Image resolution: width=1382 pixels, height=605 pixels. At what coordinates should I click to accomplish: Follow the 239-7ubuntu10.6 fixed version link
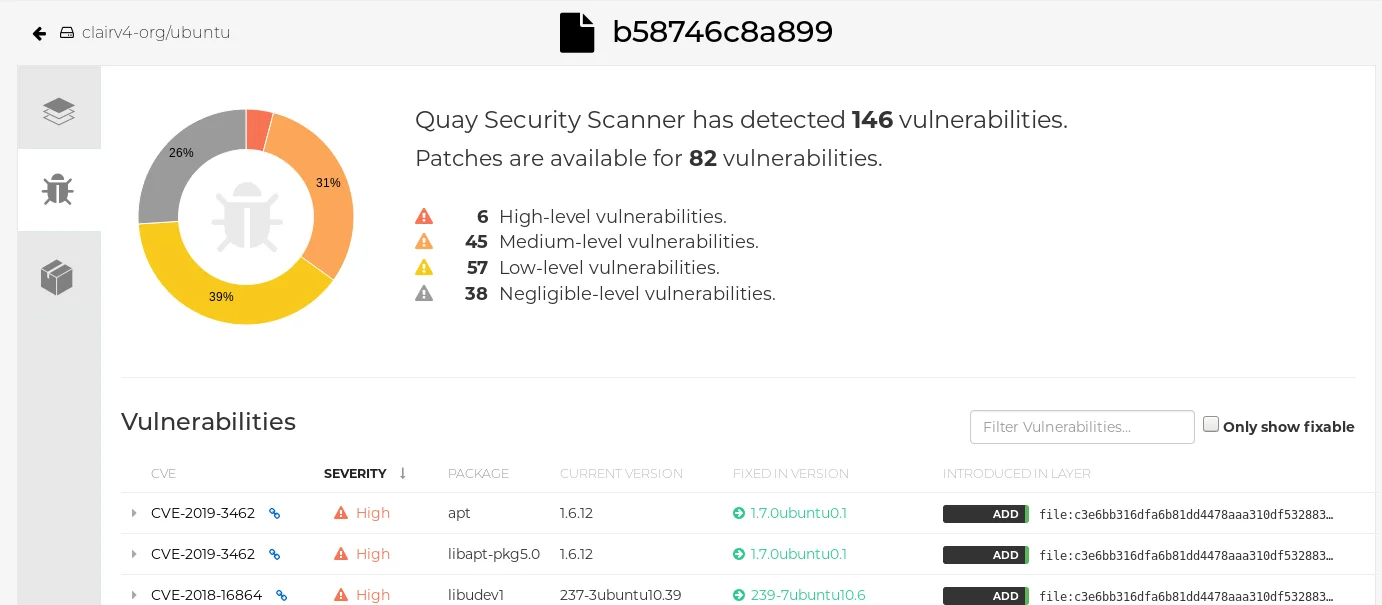[x=806, y=595]
